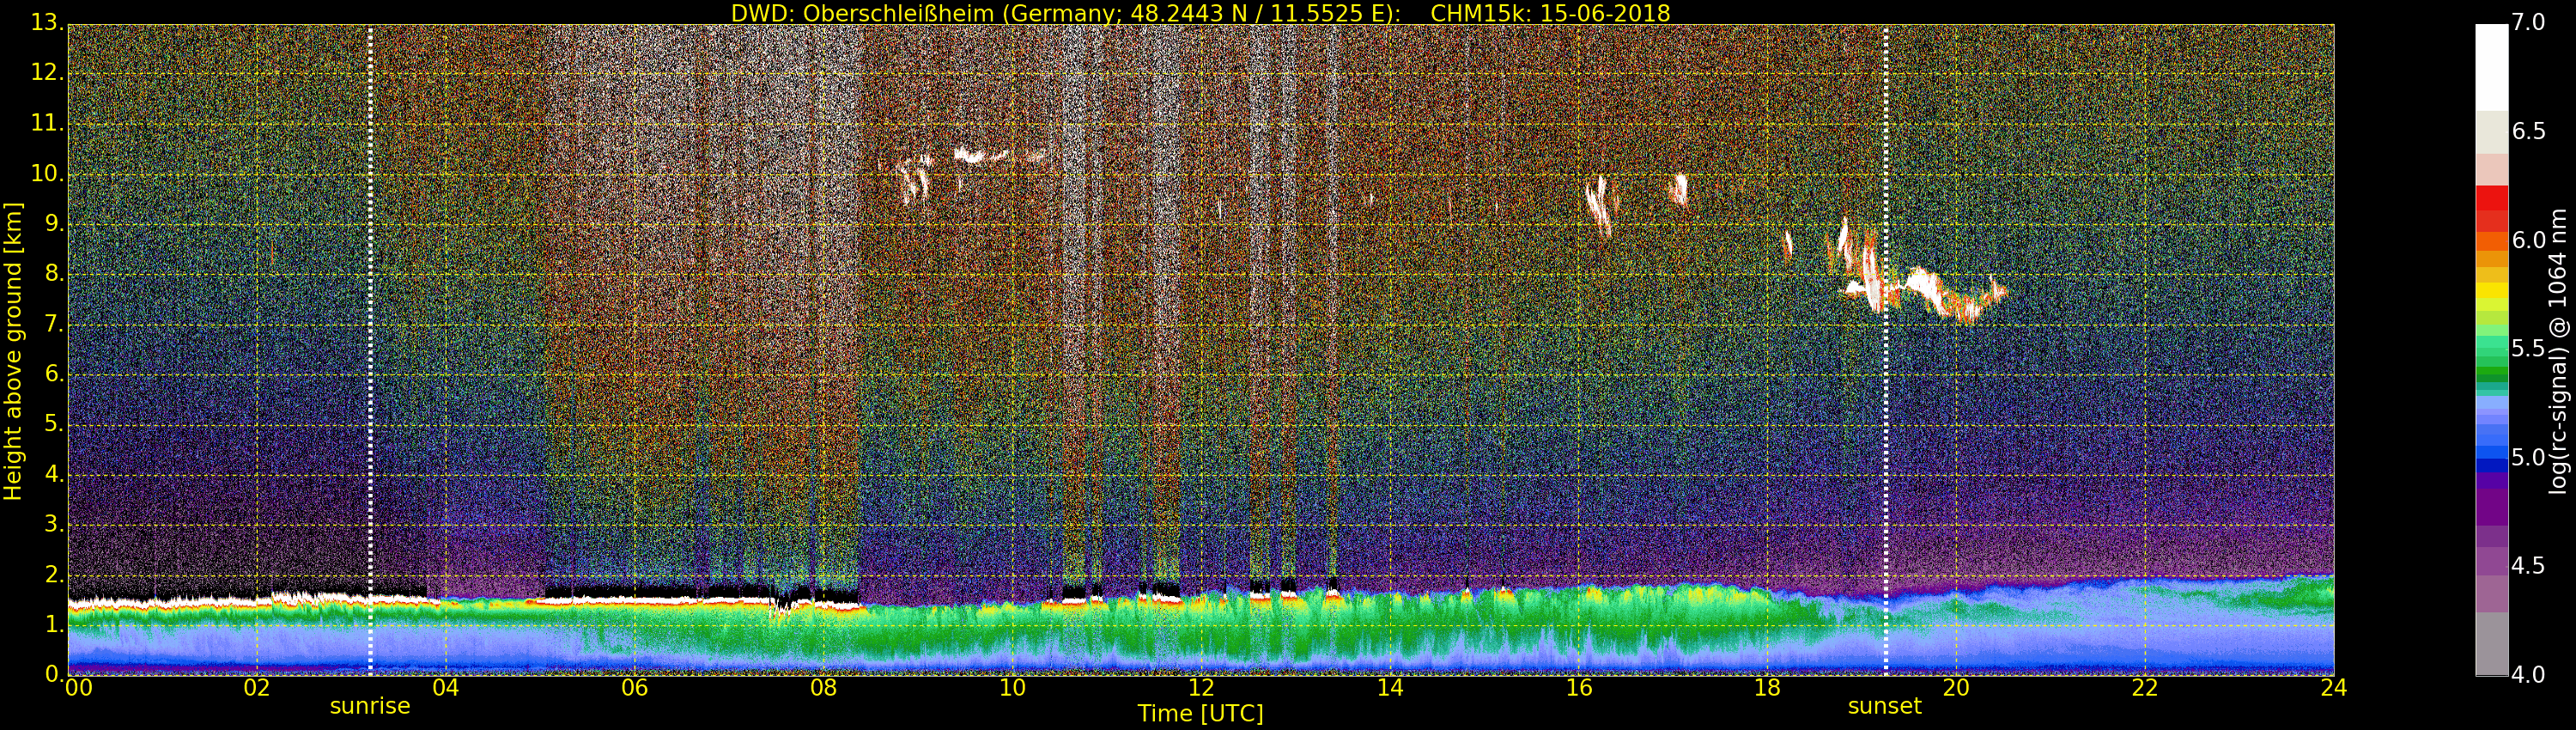Image resolution: width=2576 pixels, height=730 pixels.
Task: Click the time axis tick label '10'
Action: coord(1012,688)
